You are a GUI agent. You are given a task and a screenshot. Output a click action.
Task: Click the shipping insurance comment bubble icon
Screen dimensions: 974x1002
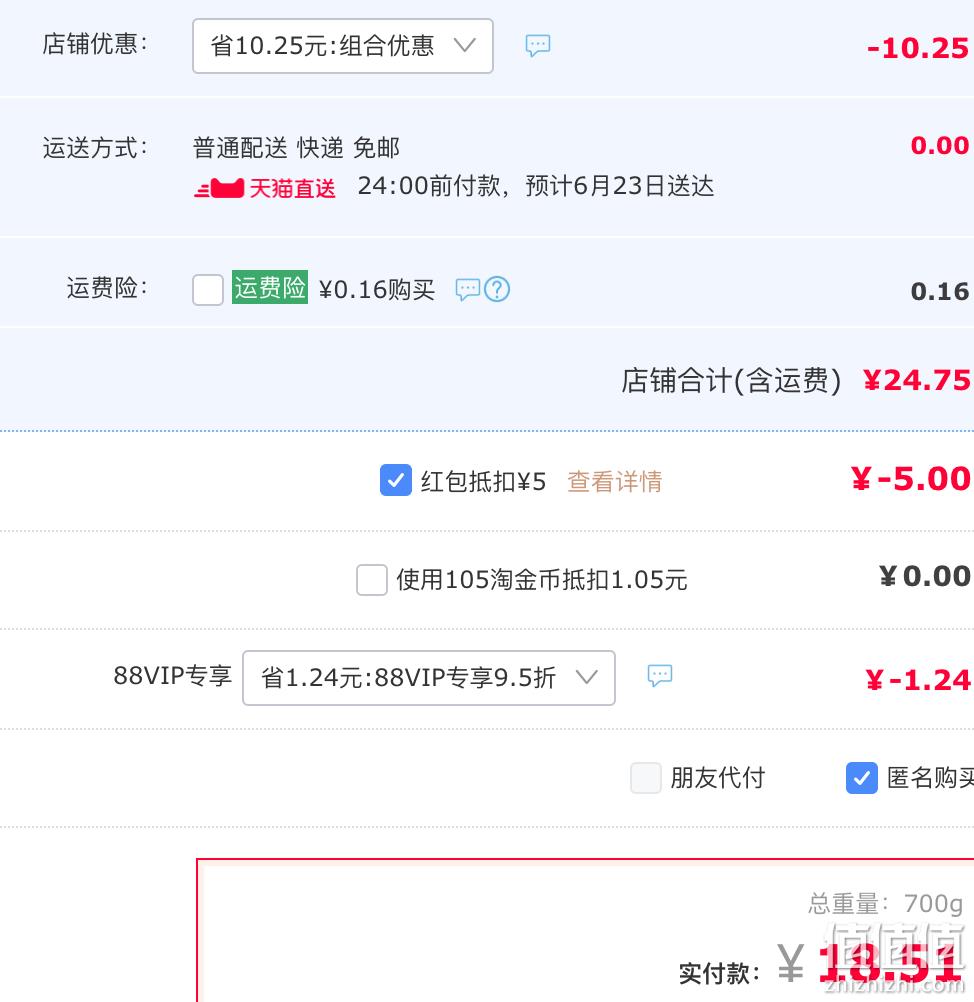467,289
